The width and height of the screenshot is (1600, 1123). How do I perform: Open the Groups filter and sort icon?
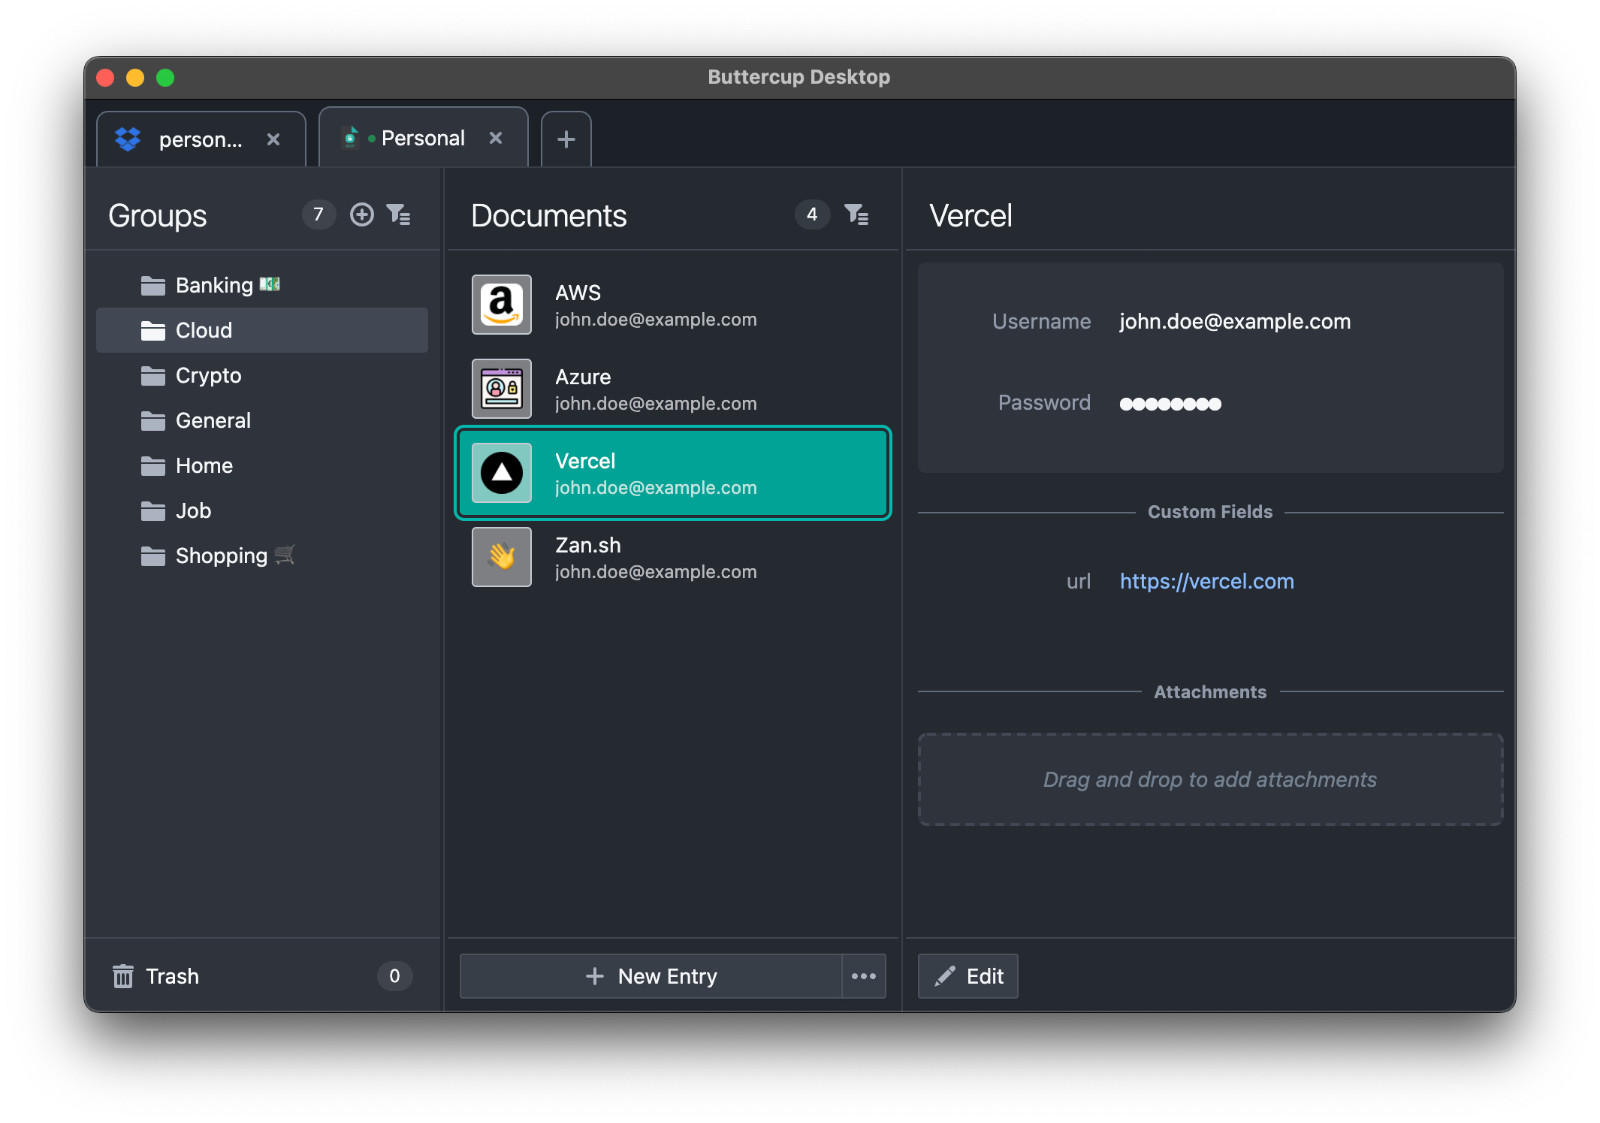398,214
